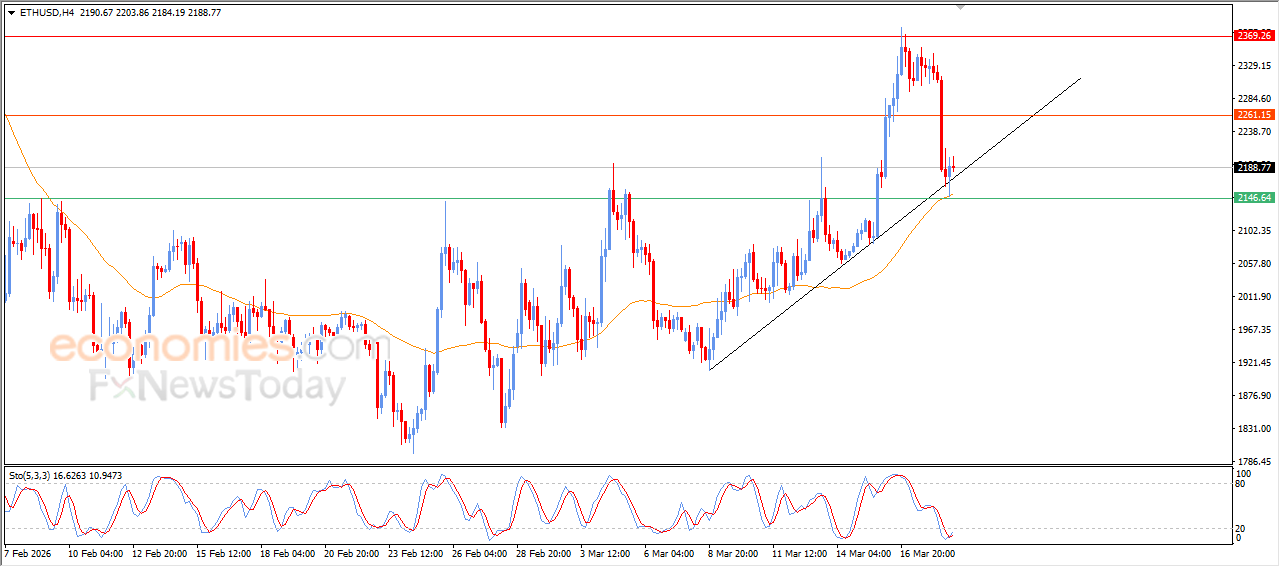Click the 18 Feb 04:00 time label
The height and width of the screenshot is (567, 1280).
pyautogui.click(x=287, y=553)
